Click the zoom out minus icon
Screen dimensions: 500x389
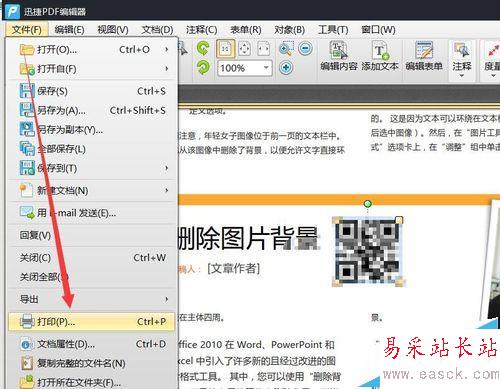(305, 49)
